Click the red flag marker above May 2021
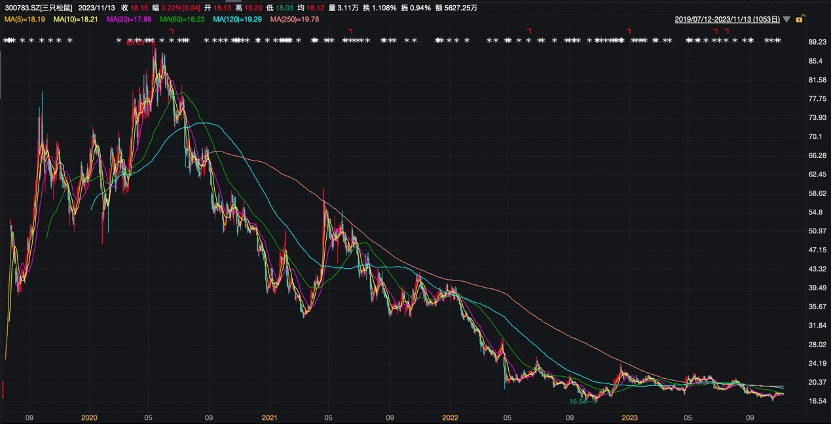Screen dimensions: 832x424 coord(348,32)
